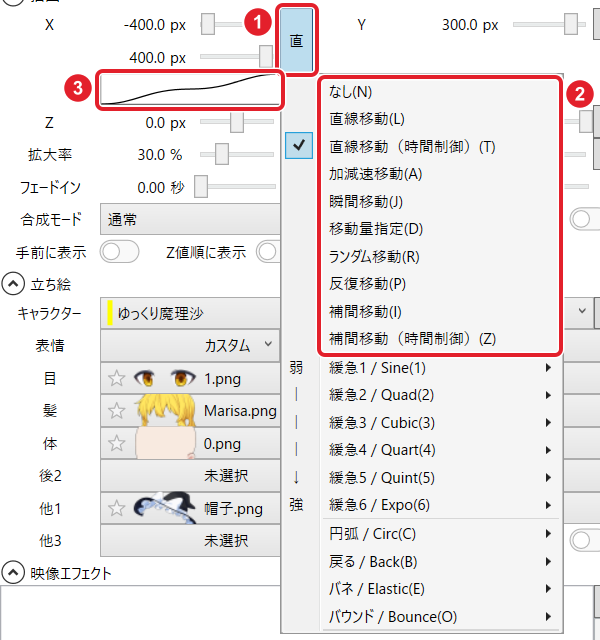
Task: Click the Z position slider
Action: point(237,122)
